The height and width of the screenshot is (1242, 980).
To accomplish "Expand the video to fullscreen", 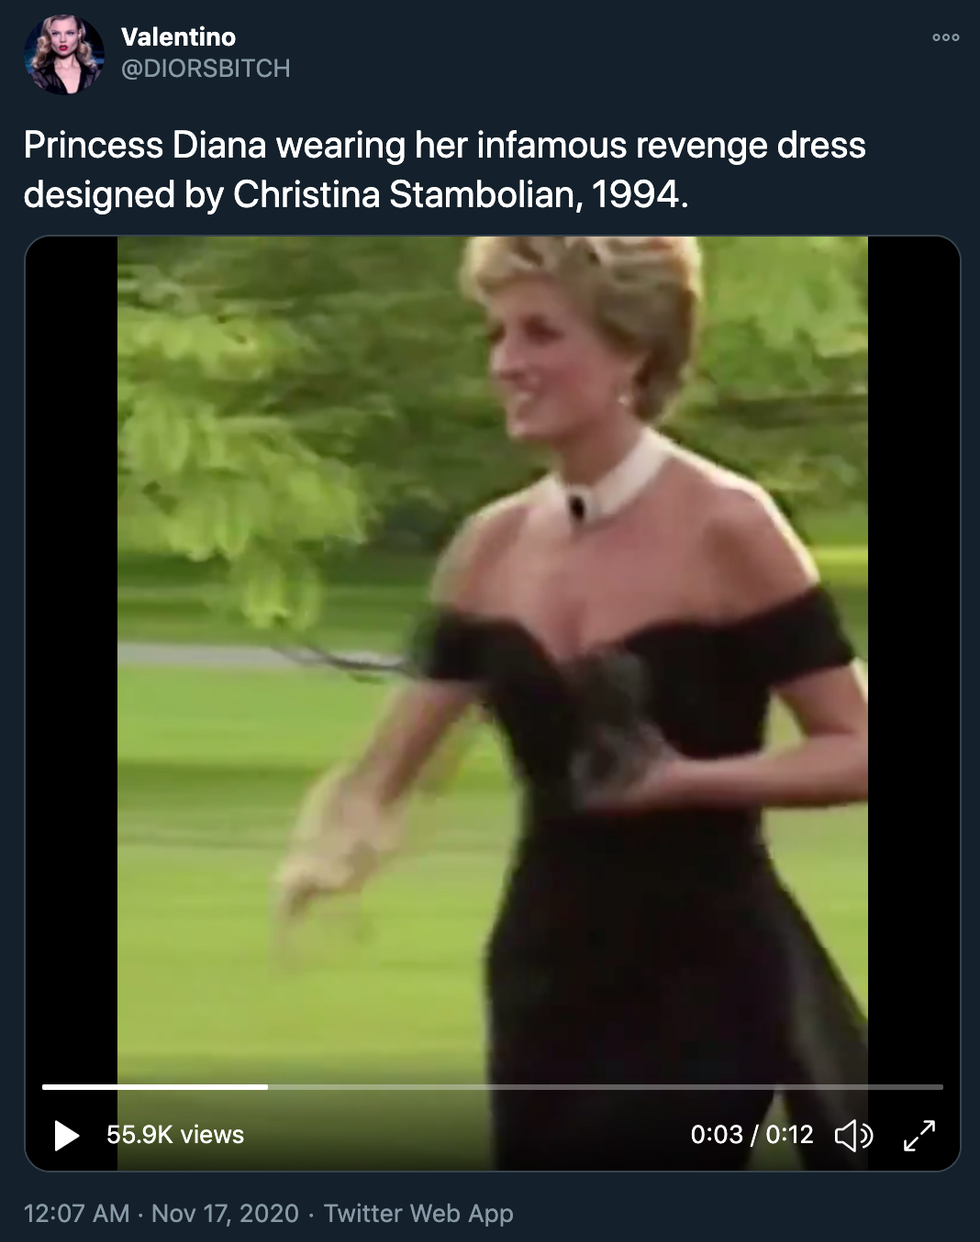I will 919,1135.
